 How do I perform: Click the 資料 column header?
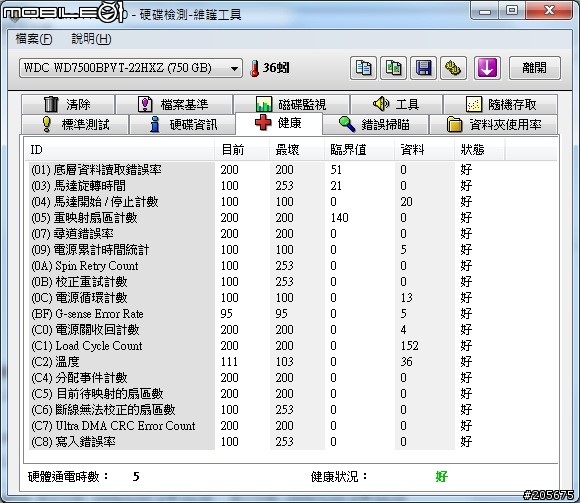pyautogui.click(x=424, y=150)
